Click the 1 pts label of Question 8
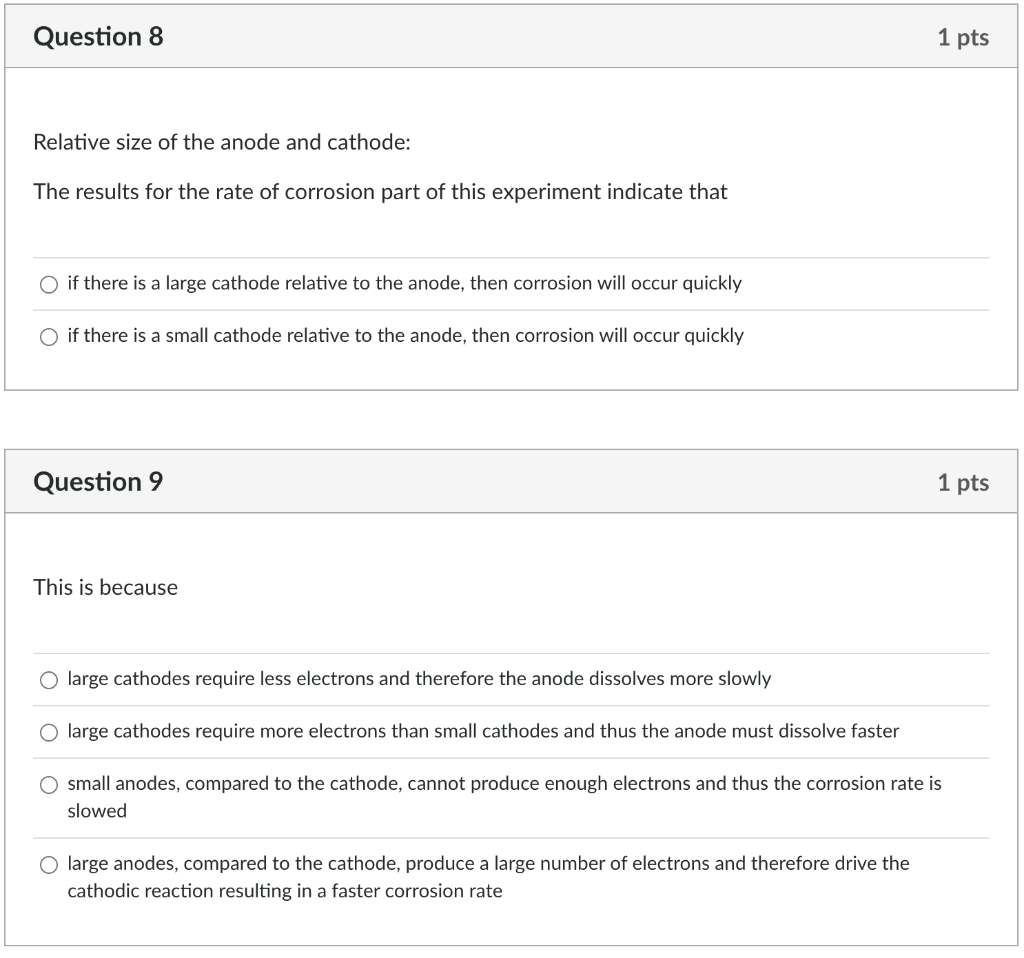The height and width of the screenshot is (958, 1024). 962,38
